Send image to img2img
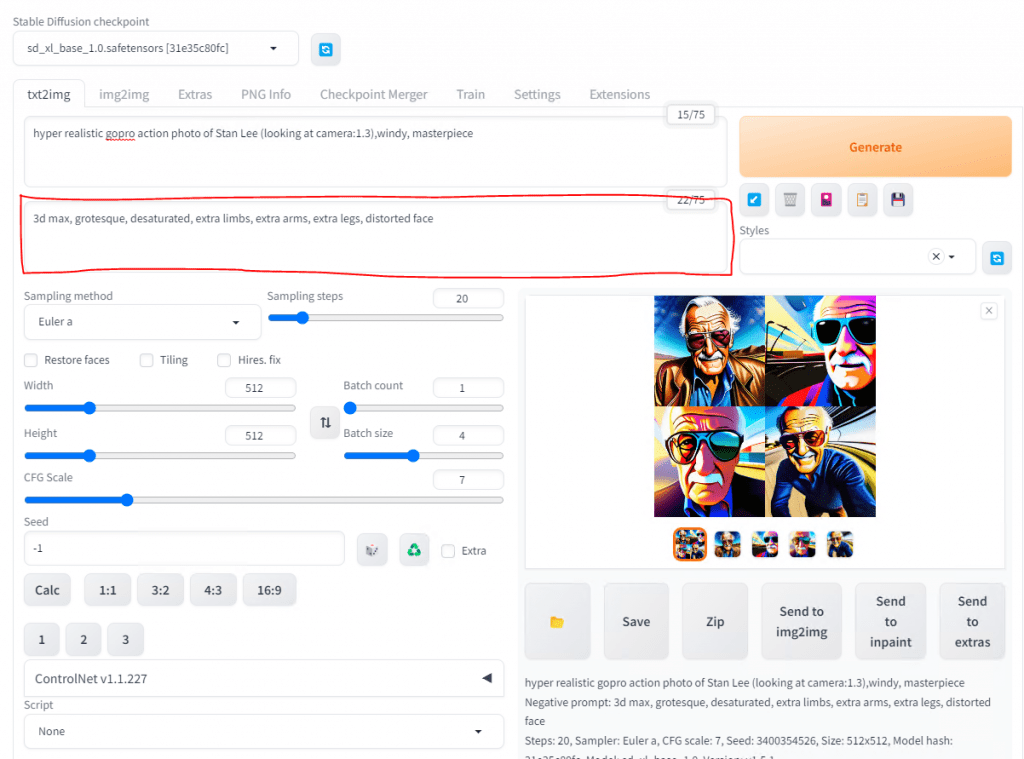This screenshot has width=1024, height=759. point(801,622)
